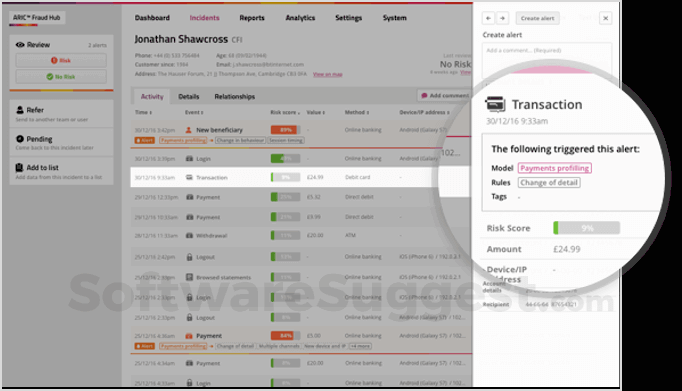Screen dimensions: 682x391
Task: Click the 25/12/16 2:33pm Logout lock icon
Action: [189, 317]
